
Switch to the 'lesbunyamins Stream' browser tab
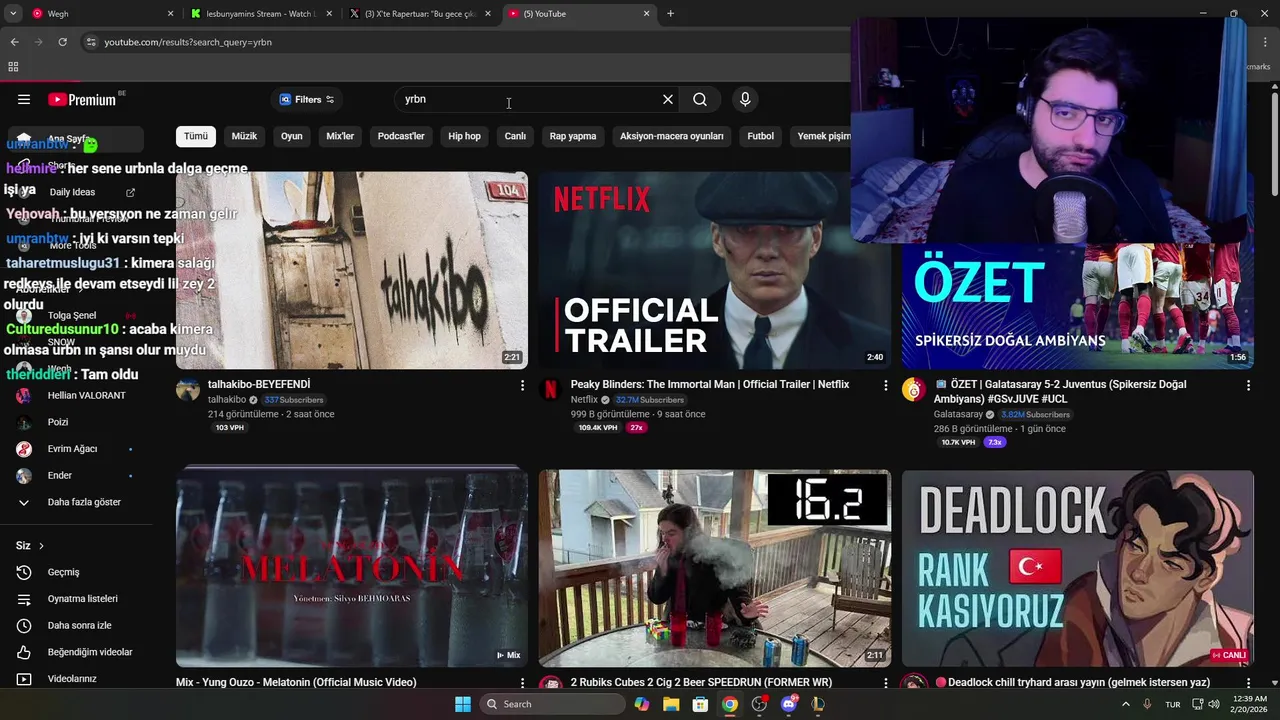(x=260, y=14)
